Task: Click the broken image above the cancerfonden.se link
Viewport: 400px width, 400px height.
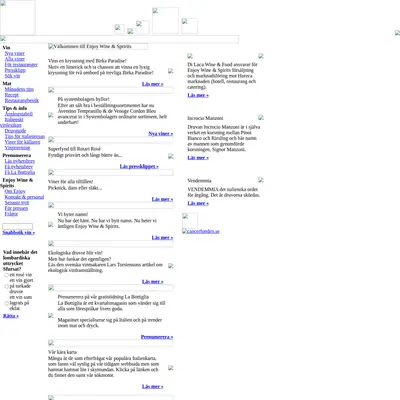Action: pos(190,221)
